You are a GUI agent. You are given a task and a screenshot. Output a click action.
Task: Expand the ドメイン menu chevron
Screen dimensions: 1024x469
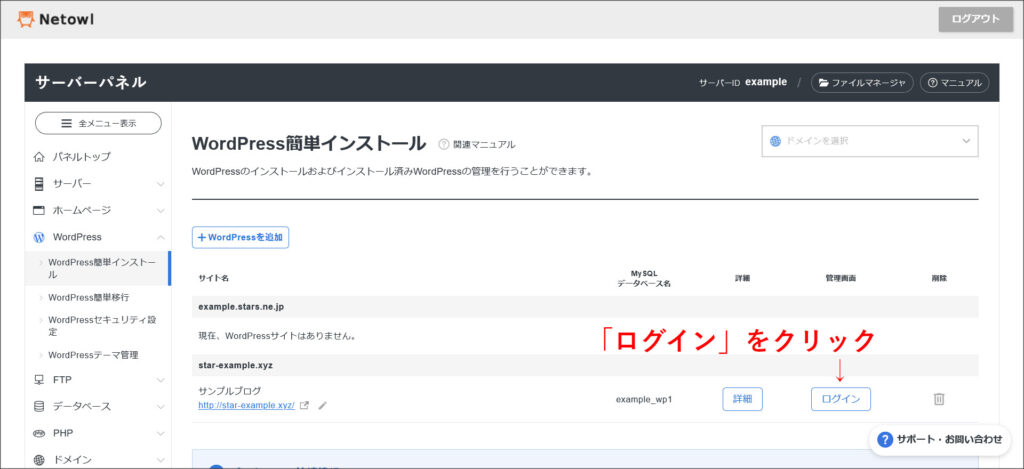click(x=161, y=460)
